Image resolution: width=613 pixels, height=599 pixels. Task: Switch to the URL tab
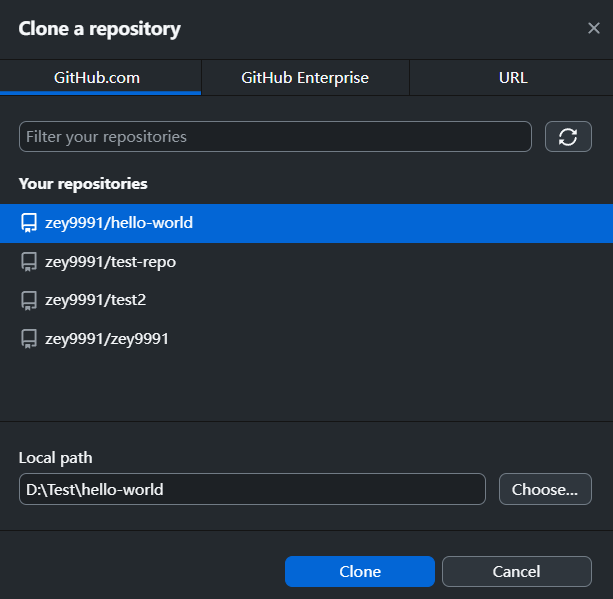point(512,77)
